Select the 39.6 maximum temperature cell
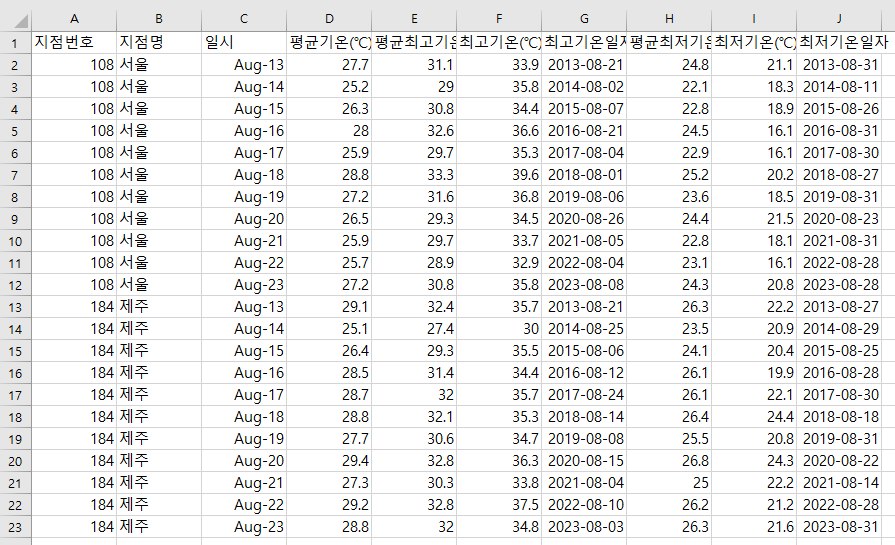Screen dimensions: 895x545 click(x=499, y=175)
